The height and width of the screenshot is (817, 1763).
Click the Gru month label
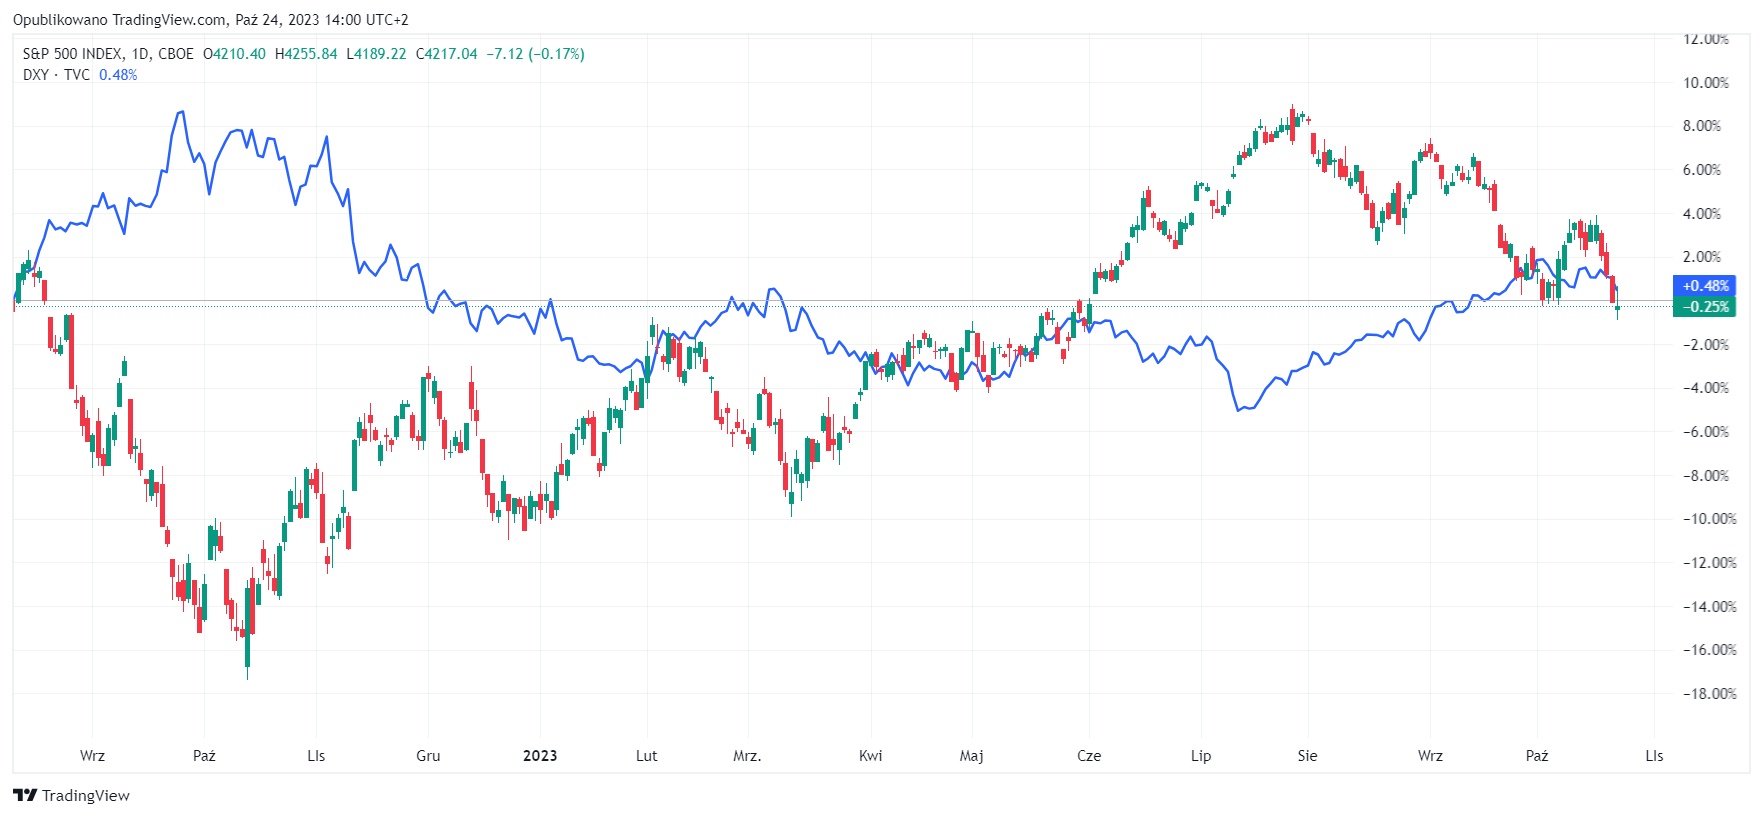pos(428,755)
